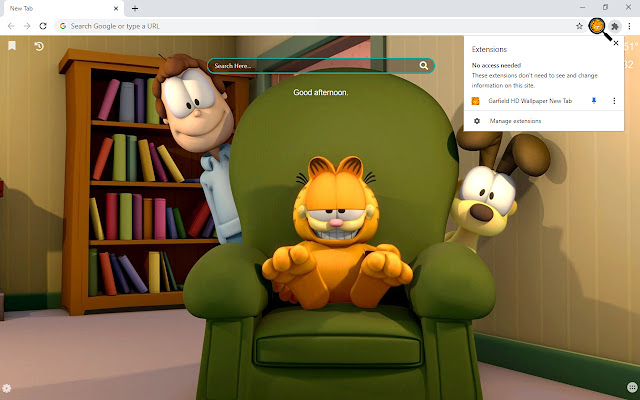Viewport: 640px width, 400px height.
Task: Open the Extensions puzzle-piece menu
Action: (x=615, y=26)
